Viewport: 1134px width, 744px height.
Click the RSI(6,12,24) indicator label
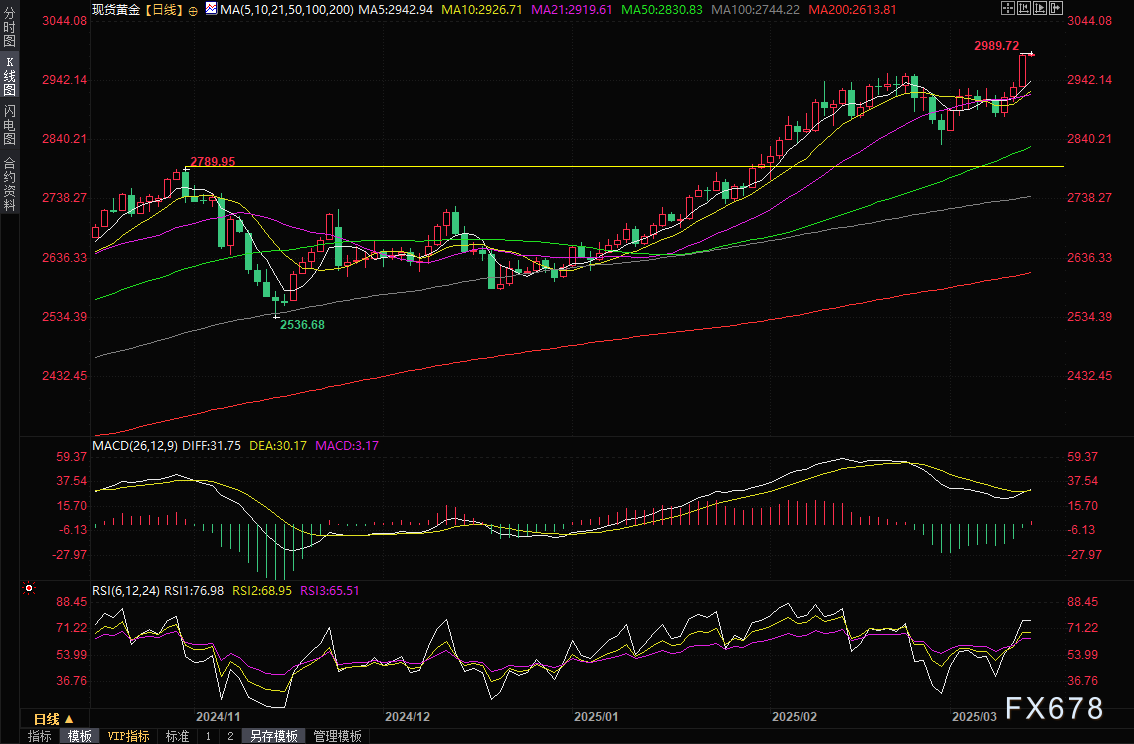coord(125,590)
